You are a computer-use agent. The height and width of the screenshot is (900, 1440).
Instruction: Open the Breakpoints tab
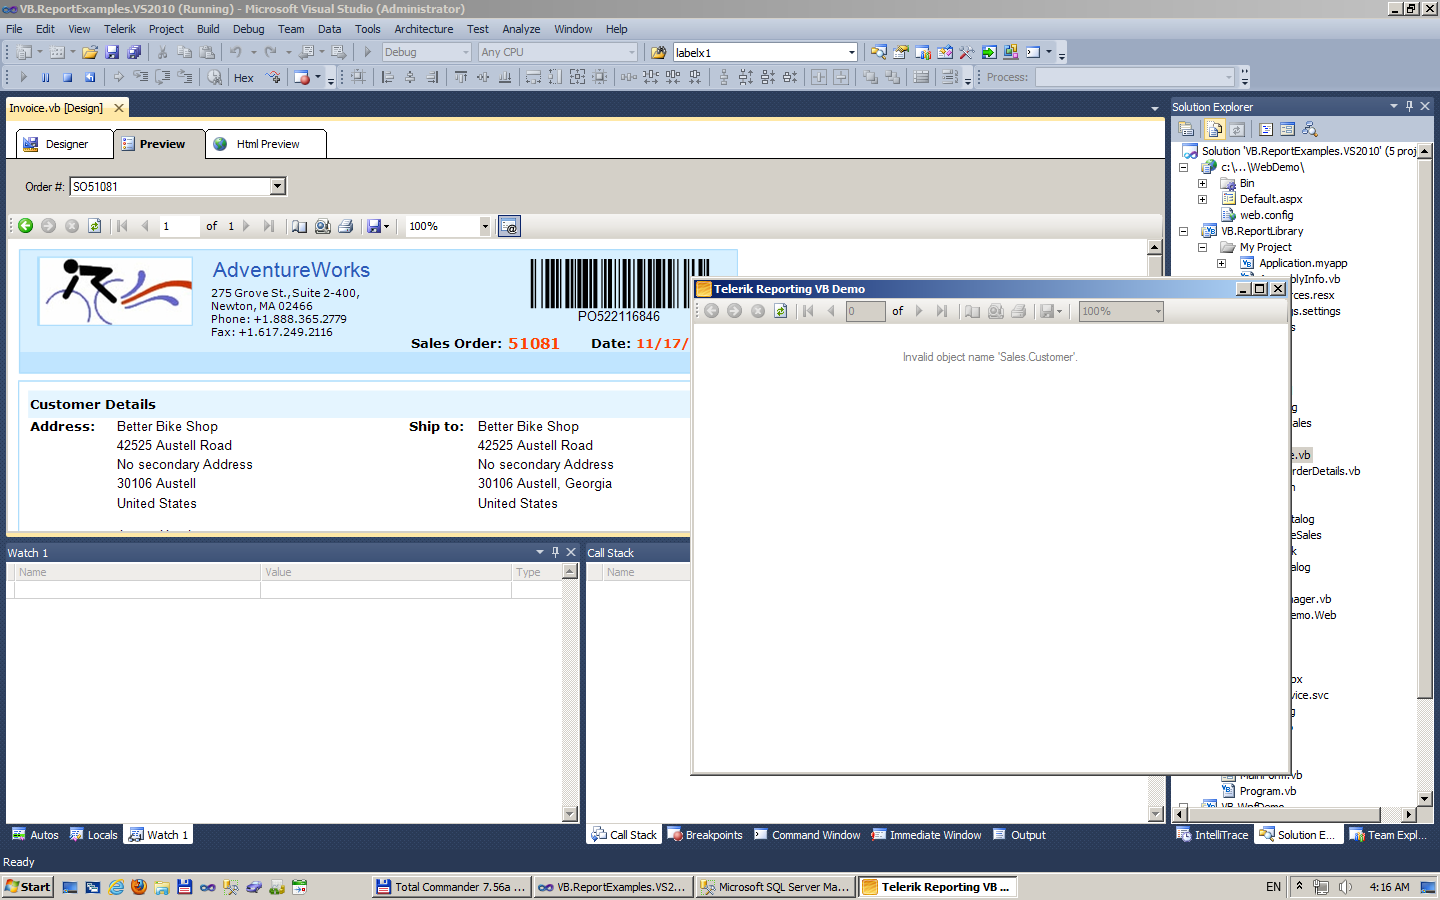[x=705, y=835]
